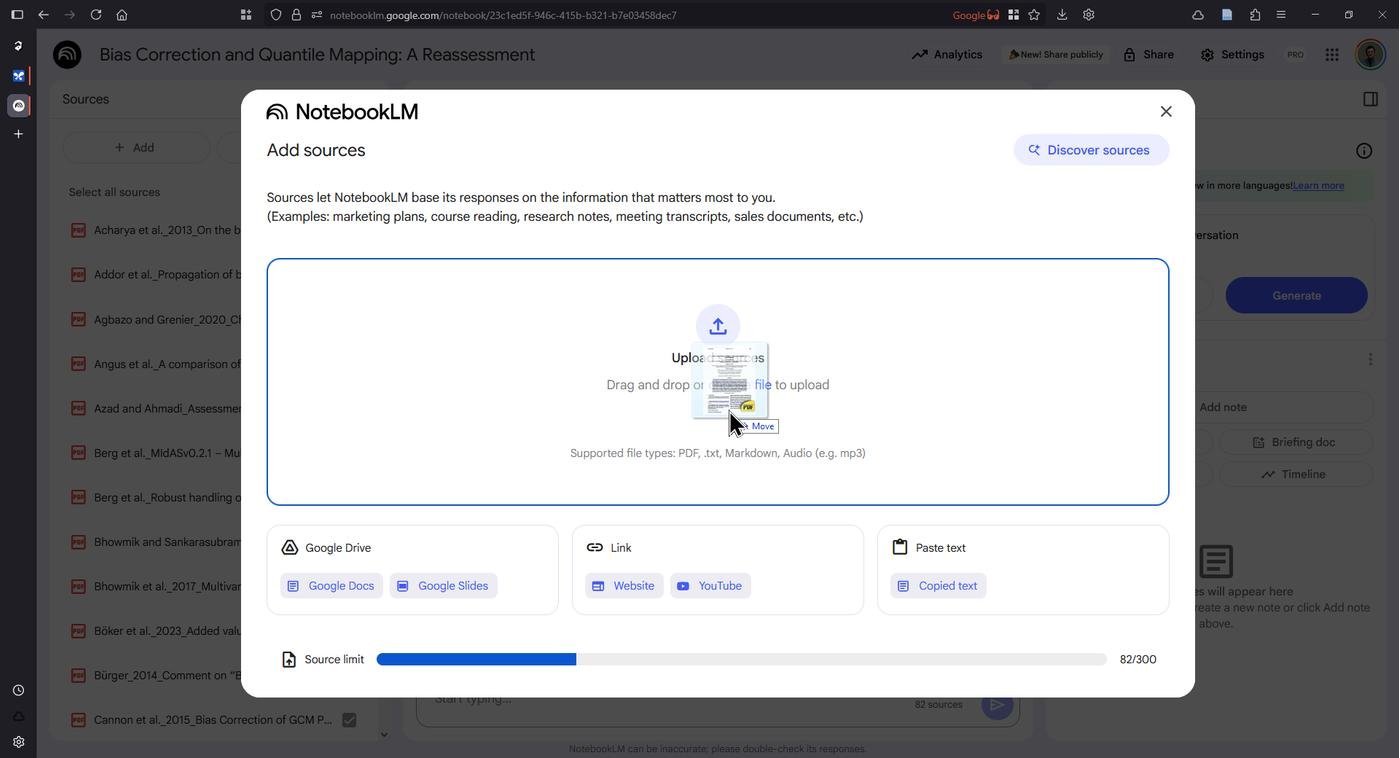Click the Source limit file icon

tap(289, 660)
